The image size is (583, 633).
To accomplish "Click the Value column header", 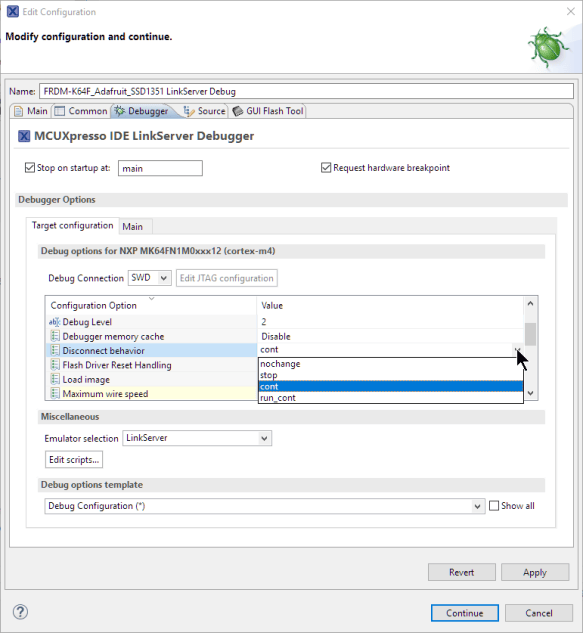I will click(x=390, y=306).
